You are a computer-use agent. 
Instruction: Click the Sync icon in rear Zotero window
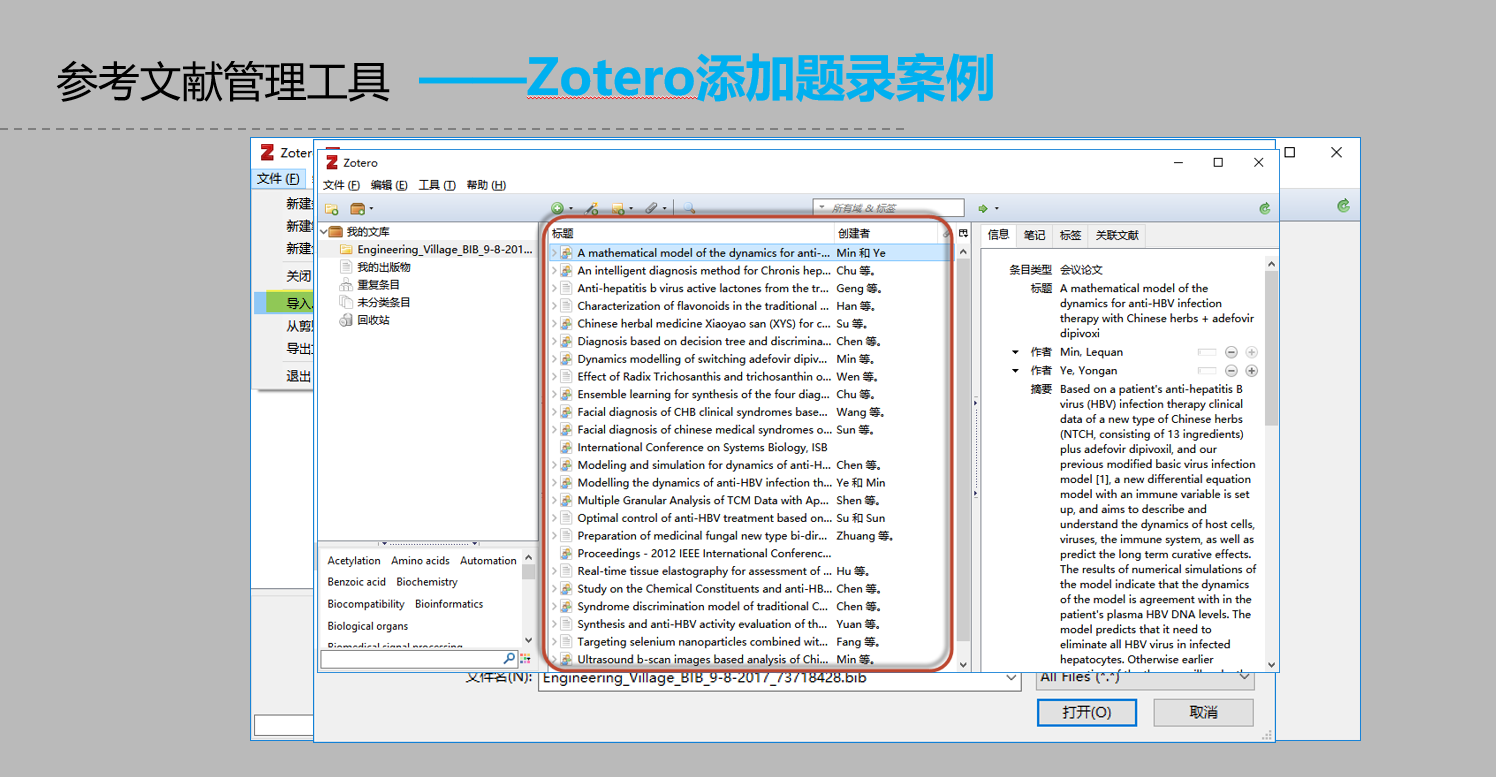tap(1343, 205)
